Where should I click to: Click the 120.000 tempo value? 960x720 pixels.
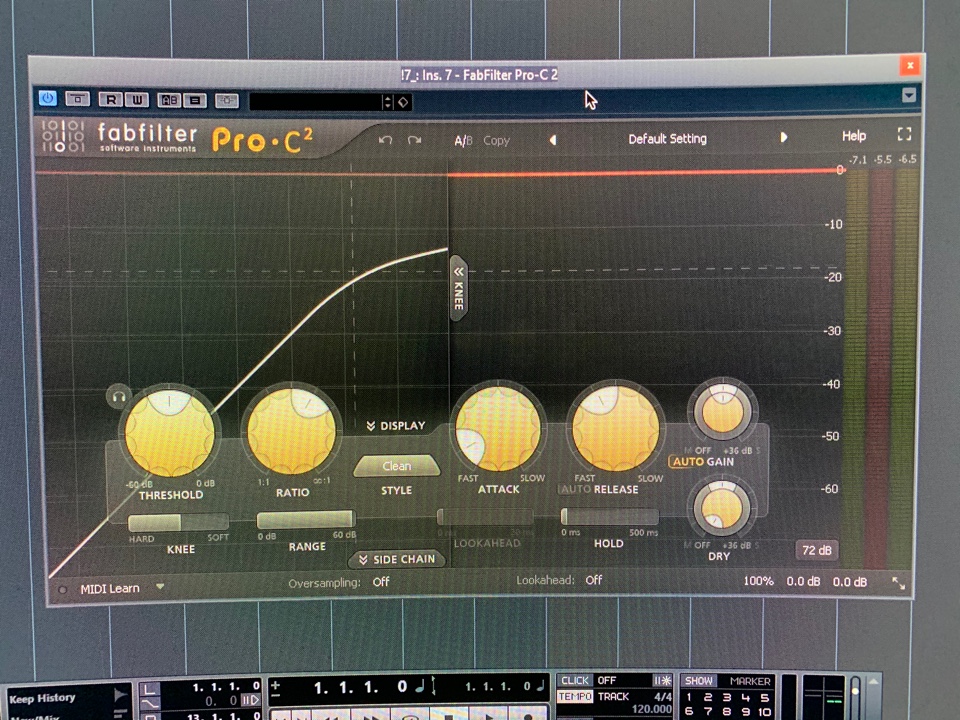pyautogui.click(x=651, y=709)
